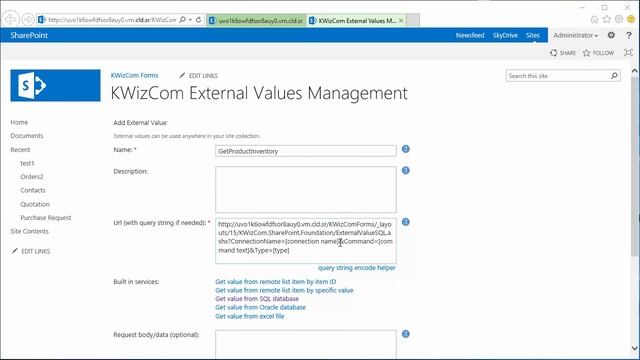The height and width of the screenshot is (360, 640).
Task: Click the Recent heading in left navigation
Action: 20,149
